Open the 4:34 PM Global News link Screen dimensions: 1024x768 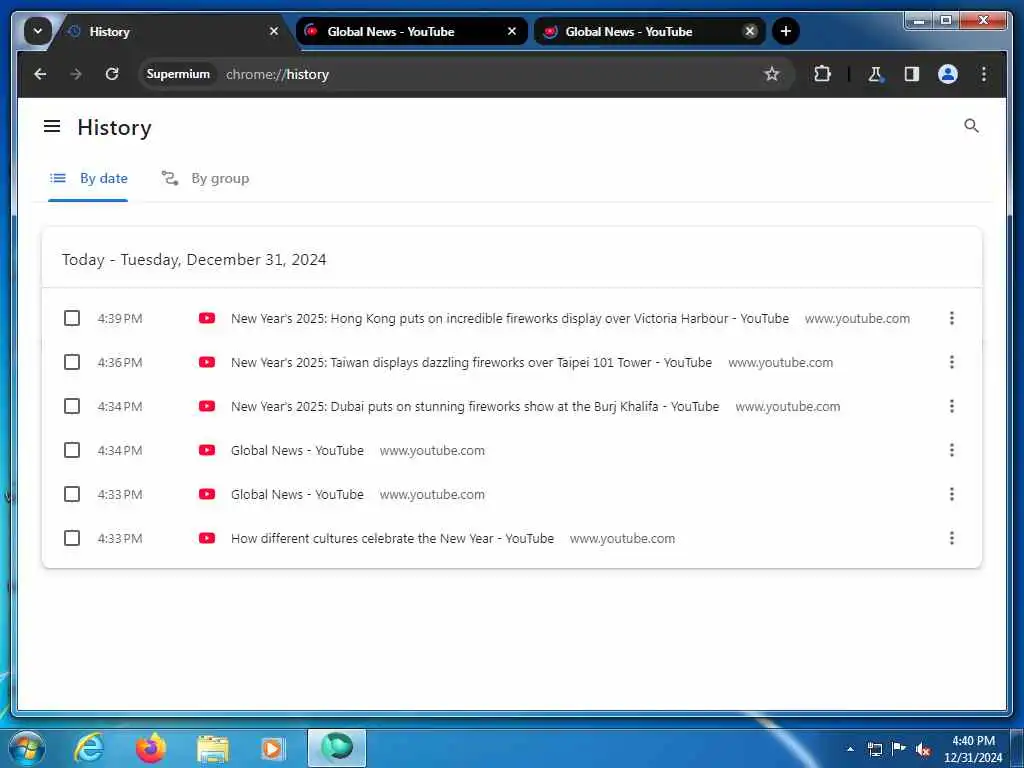click(x=297, y=451)
